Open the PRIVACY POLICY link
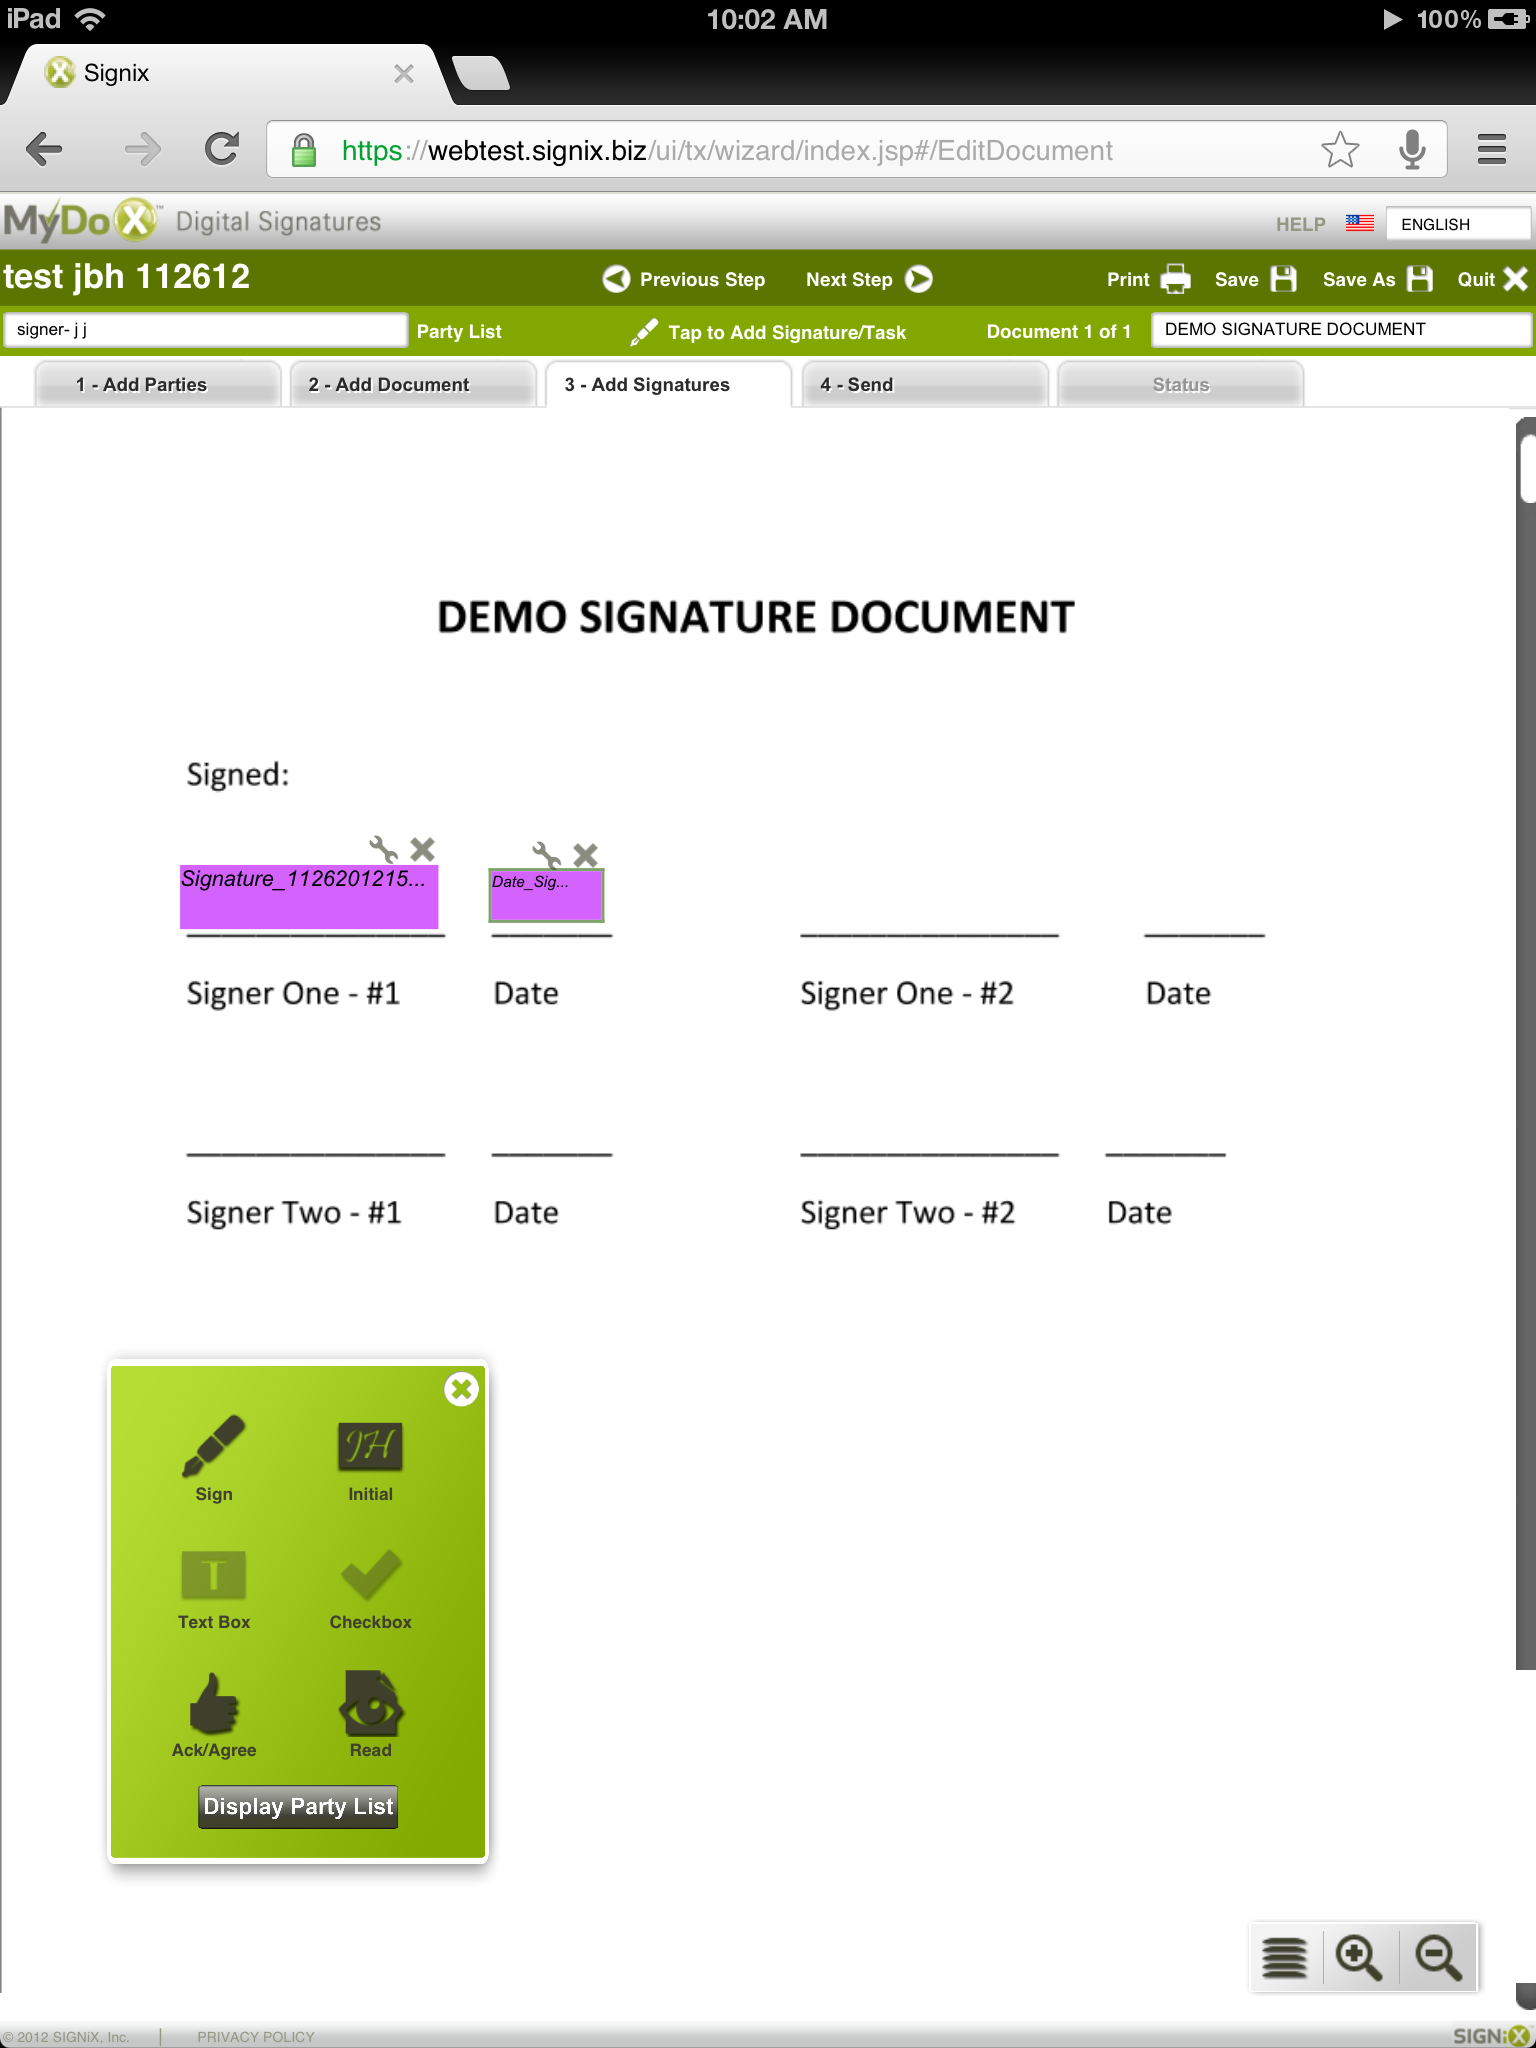The image size is (1536, 2048). click(x=256, y=2037)
